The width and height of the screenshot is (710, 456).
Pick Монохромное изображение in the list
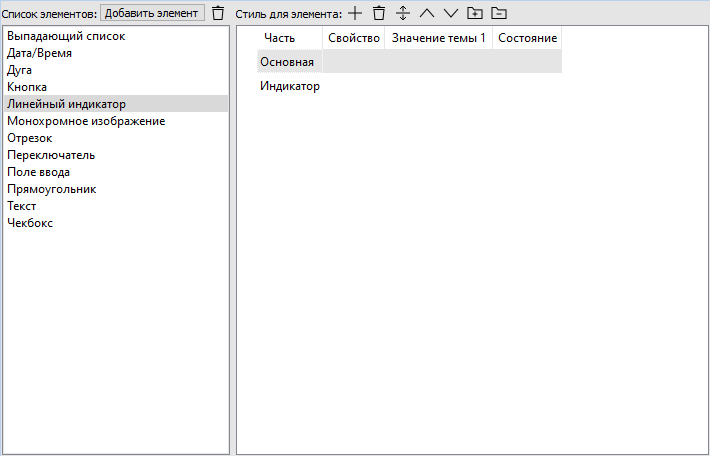tap(86, 121)
